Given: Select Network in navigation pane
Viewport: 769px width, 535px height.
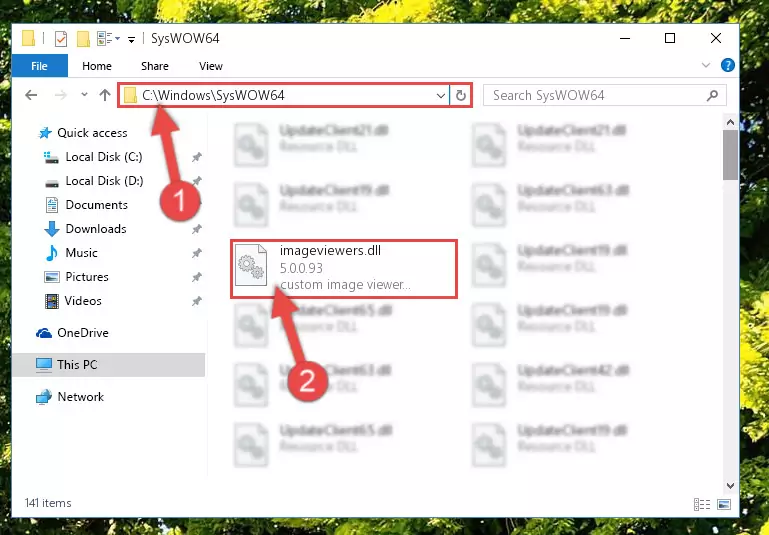Looking at the screenshot, I should pyautogui.click(x=80, y=397).
